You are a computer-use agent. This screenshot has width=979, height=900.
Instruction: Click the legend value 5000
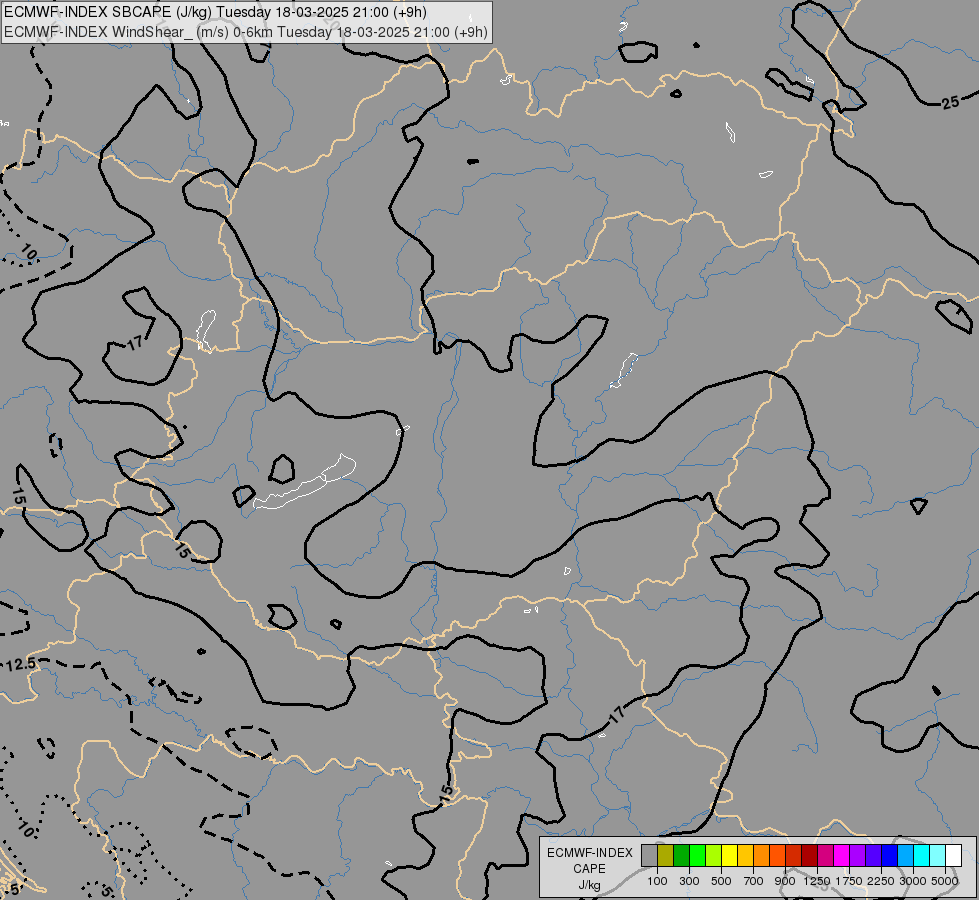[x=945, y=881]
